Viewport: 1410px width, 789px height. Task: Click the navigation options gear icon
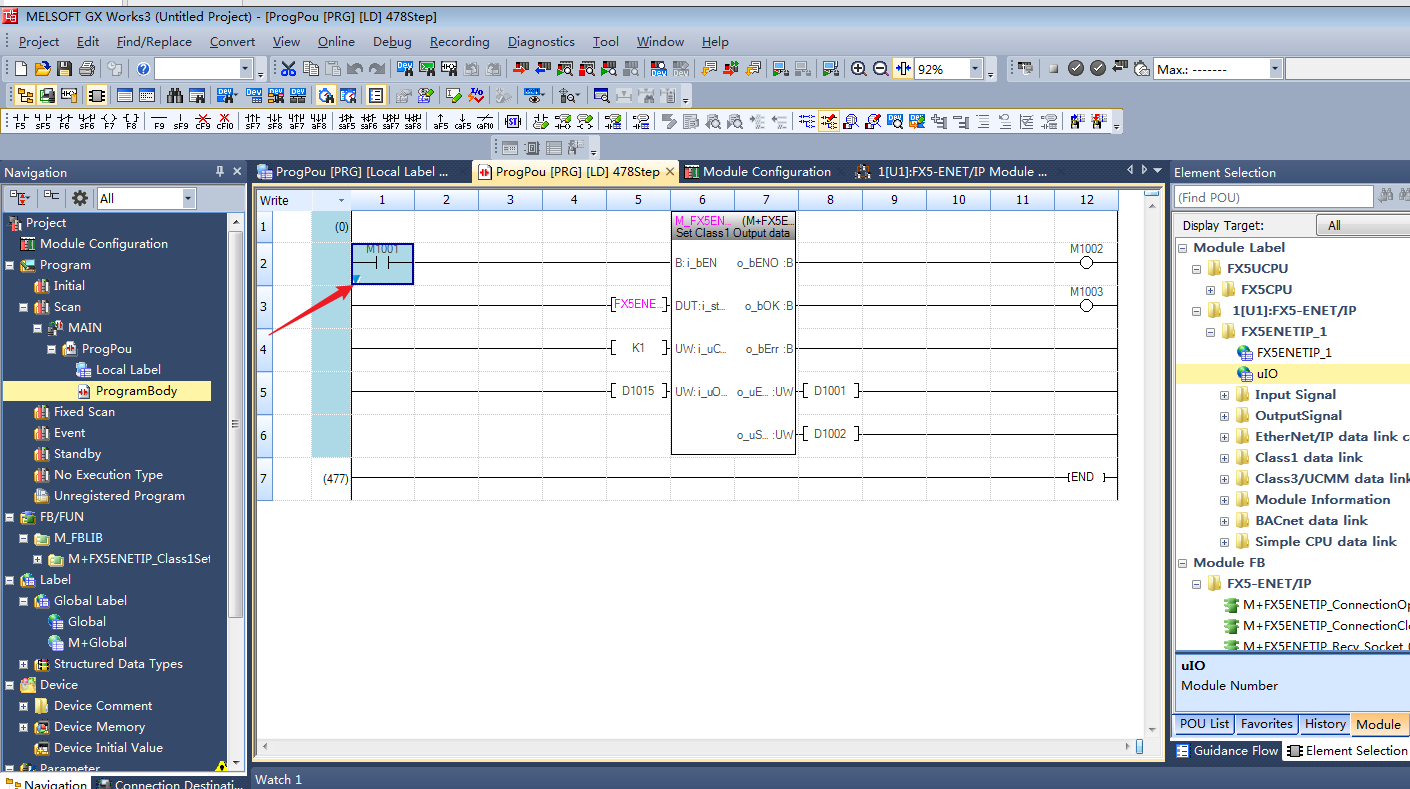coord(80,198)
